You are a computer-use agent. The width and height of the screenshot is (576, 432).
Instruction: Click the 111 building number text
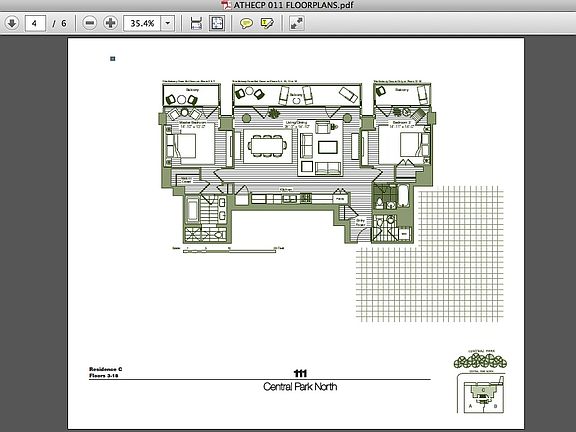[x=300, y=374]
